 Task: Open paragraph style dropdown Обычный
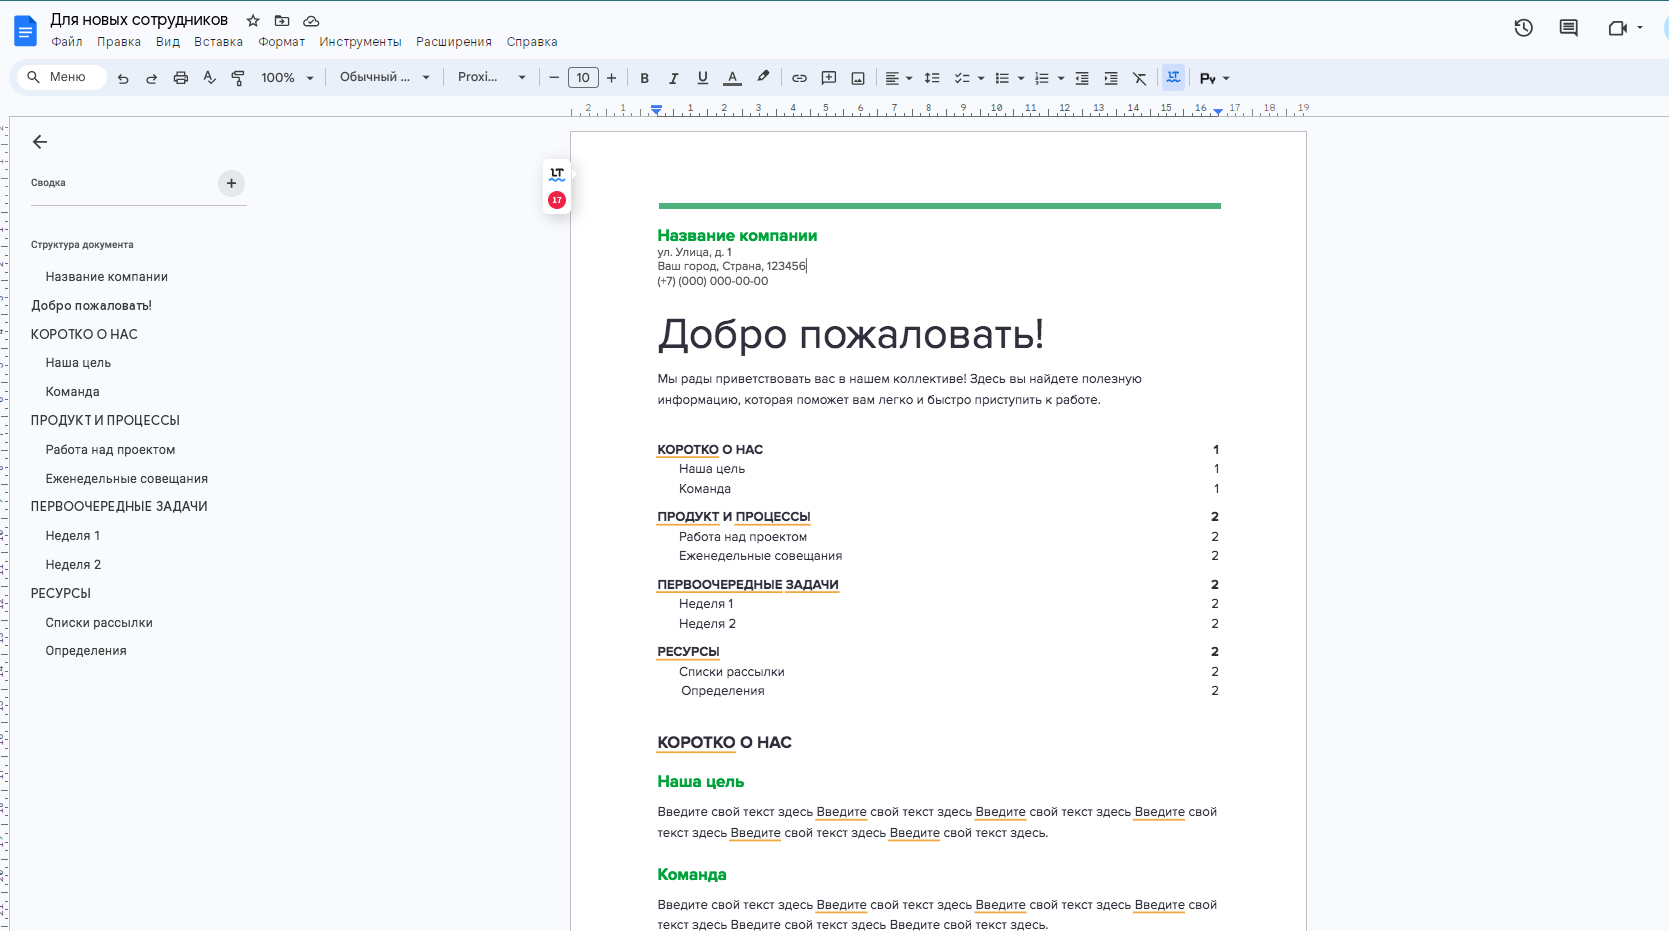(x=385, y=77)
